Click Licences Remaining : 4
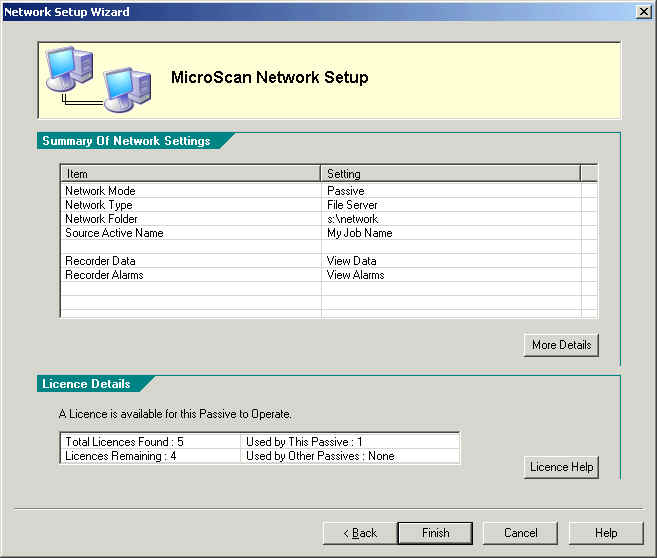The image size is (657, 558). coord(121,456)
